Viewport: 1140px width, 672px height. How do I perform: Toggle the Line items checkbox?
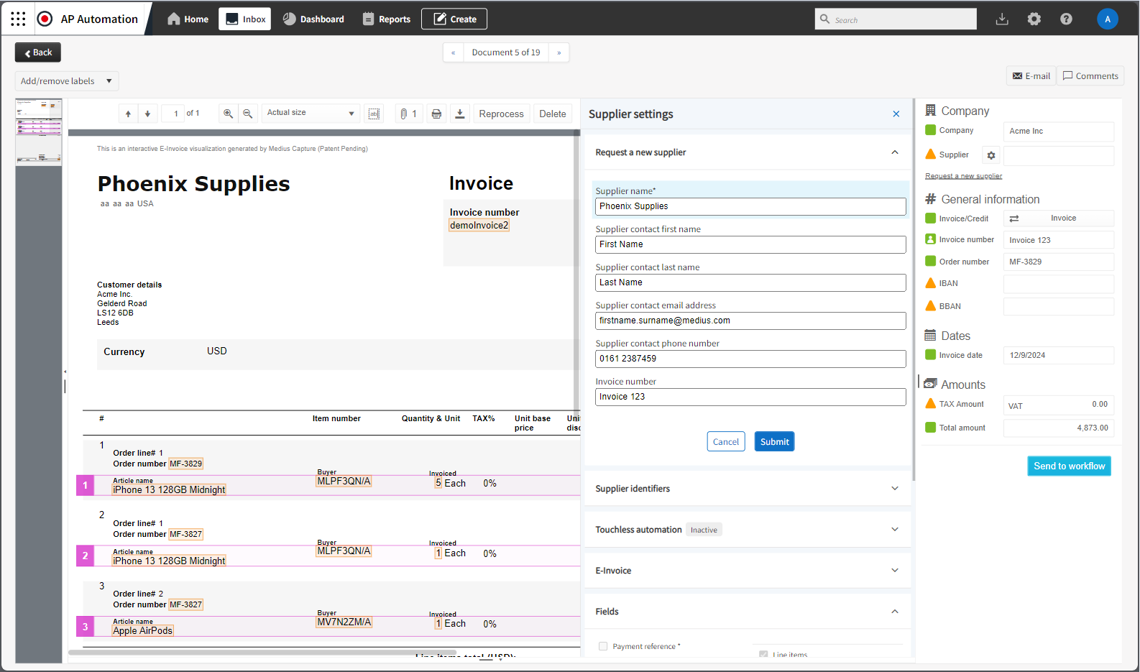(x=764, y=655)
